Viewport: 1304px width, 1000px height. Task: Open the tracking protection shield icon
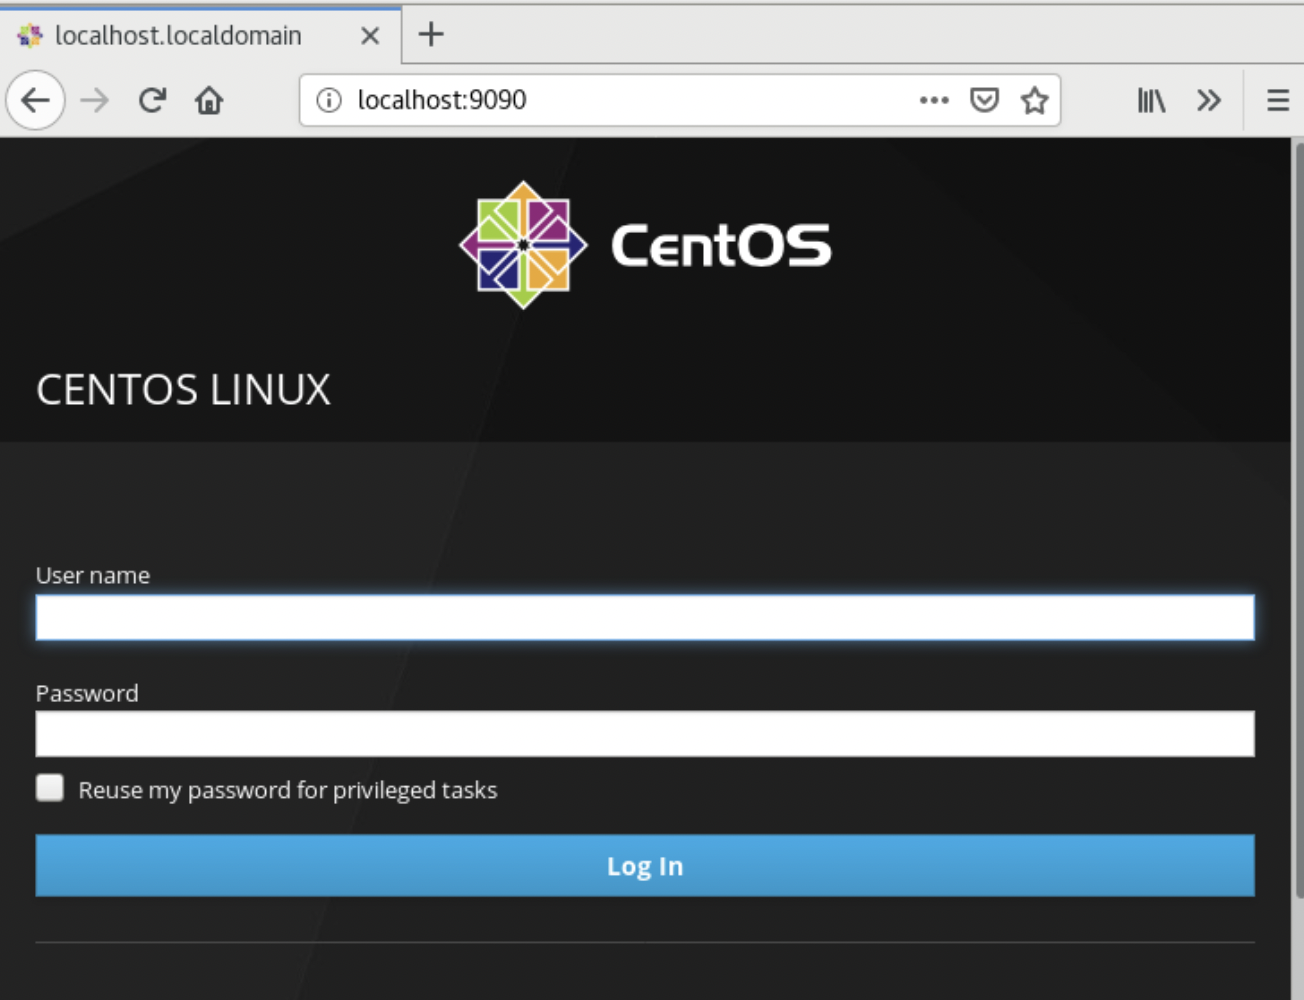(x=985, y=100)
